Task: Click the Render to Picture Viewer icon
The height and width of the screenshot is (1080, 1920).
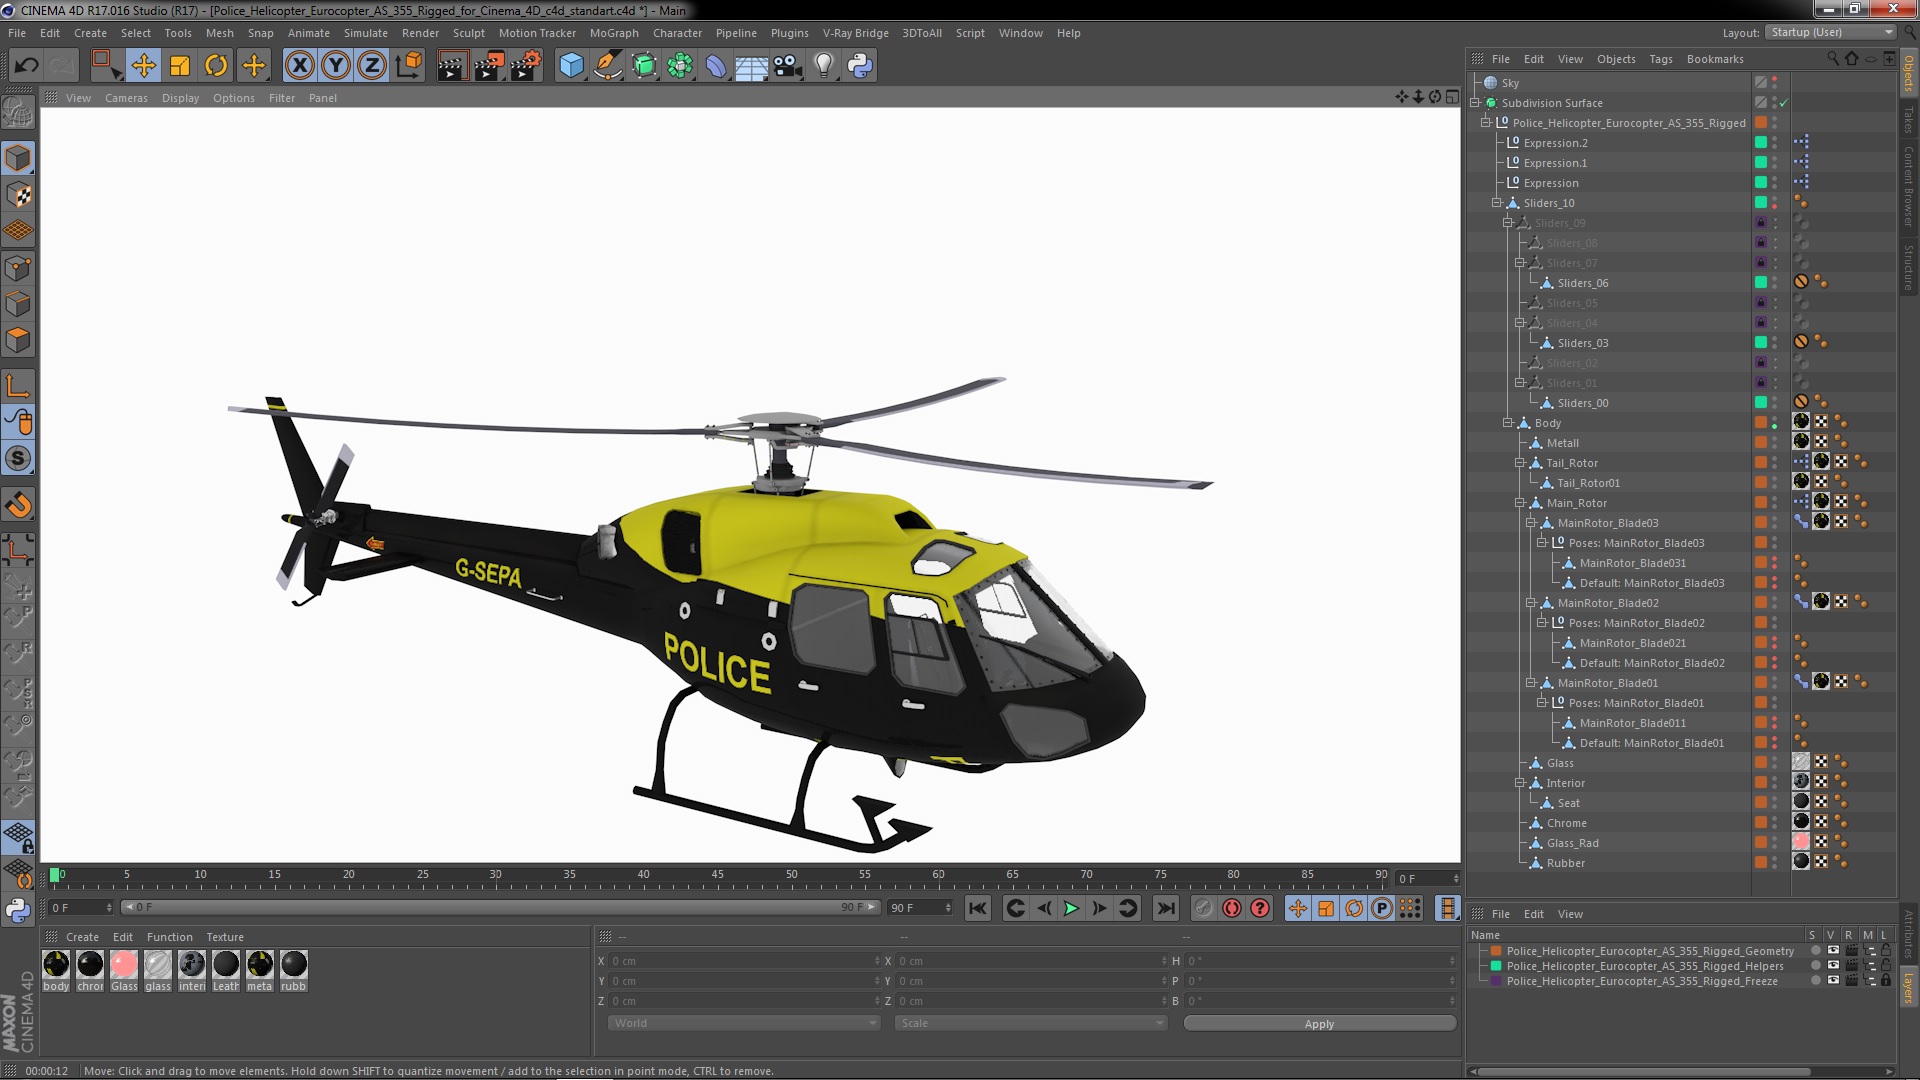Action: [x=488, y=66]
